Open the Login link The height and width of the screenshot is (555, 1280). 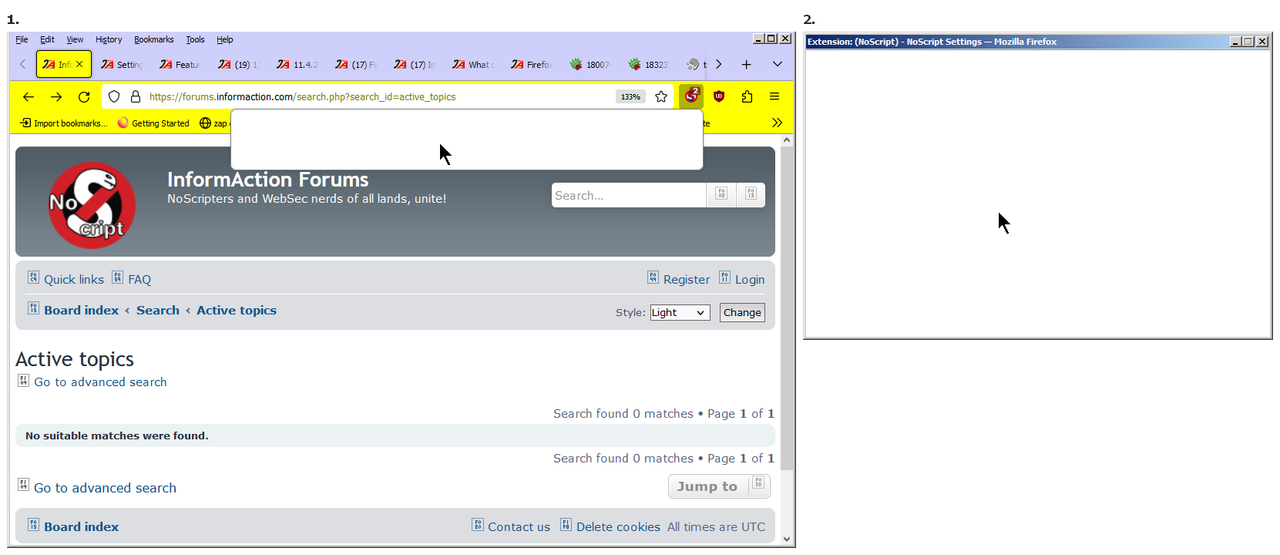click(x=750, y=279)
